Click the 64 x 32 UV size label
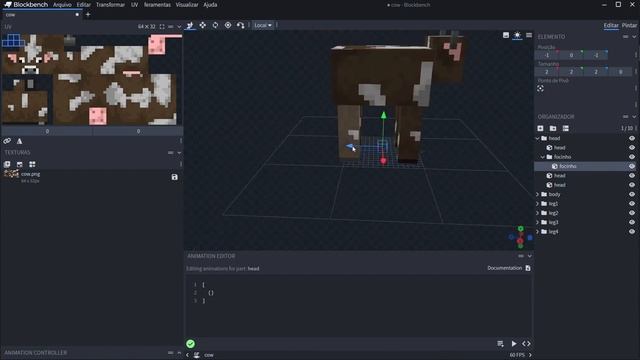 (x=147, y=27)
